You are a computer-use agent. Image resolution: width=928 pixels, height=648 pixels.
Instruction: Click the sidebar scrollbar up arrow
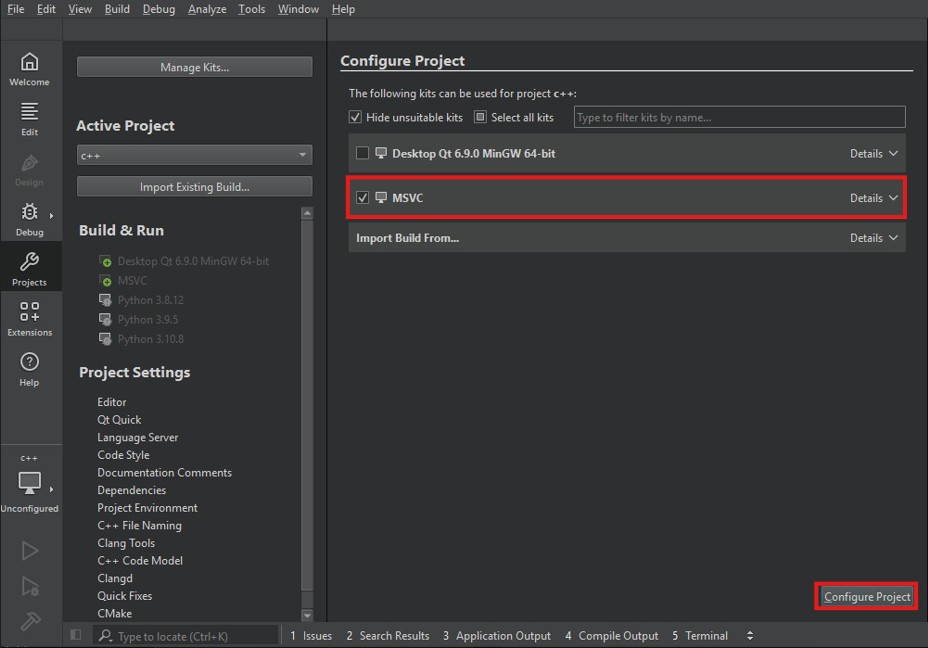(x=307, y=212)
